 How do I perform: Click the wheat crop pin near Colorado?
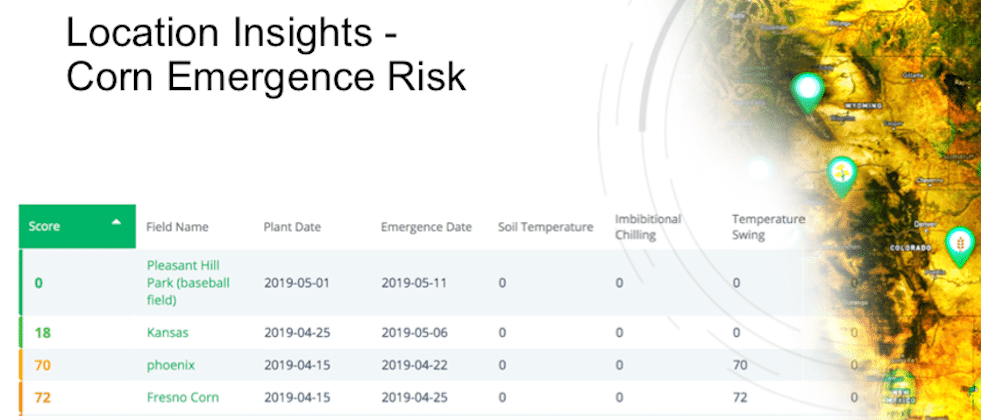[x=960, y=247]
